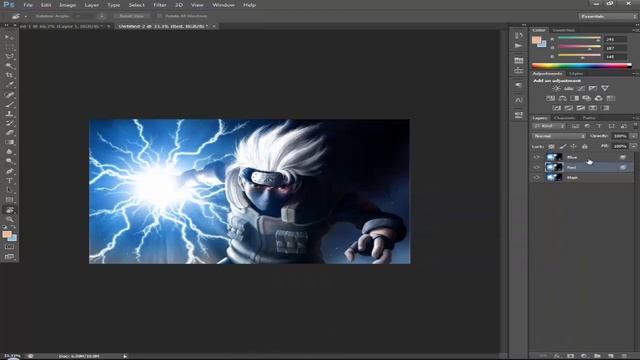Select the Horizontal Type tool
Viewport: 640px width, 360px height.
(9, 180)
